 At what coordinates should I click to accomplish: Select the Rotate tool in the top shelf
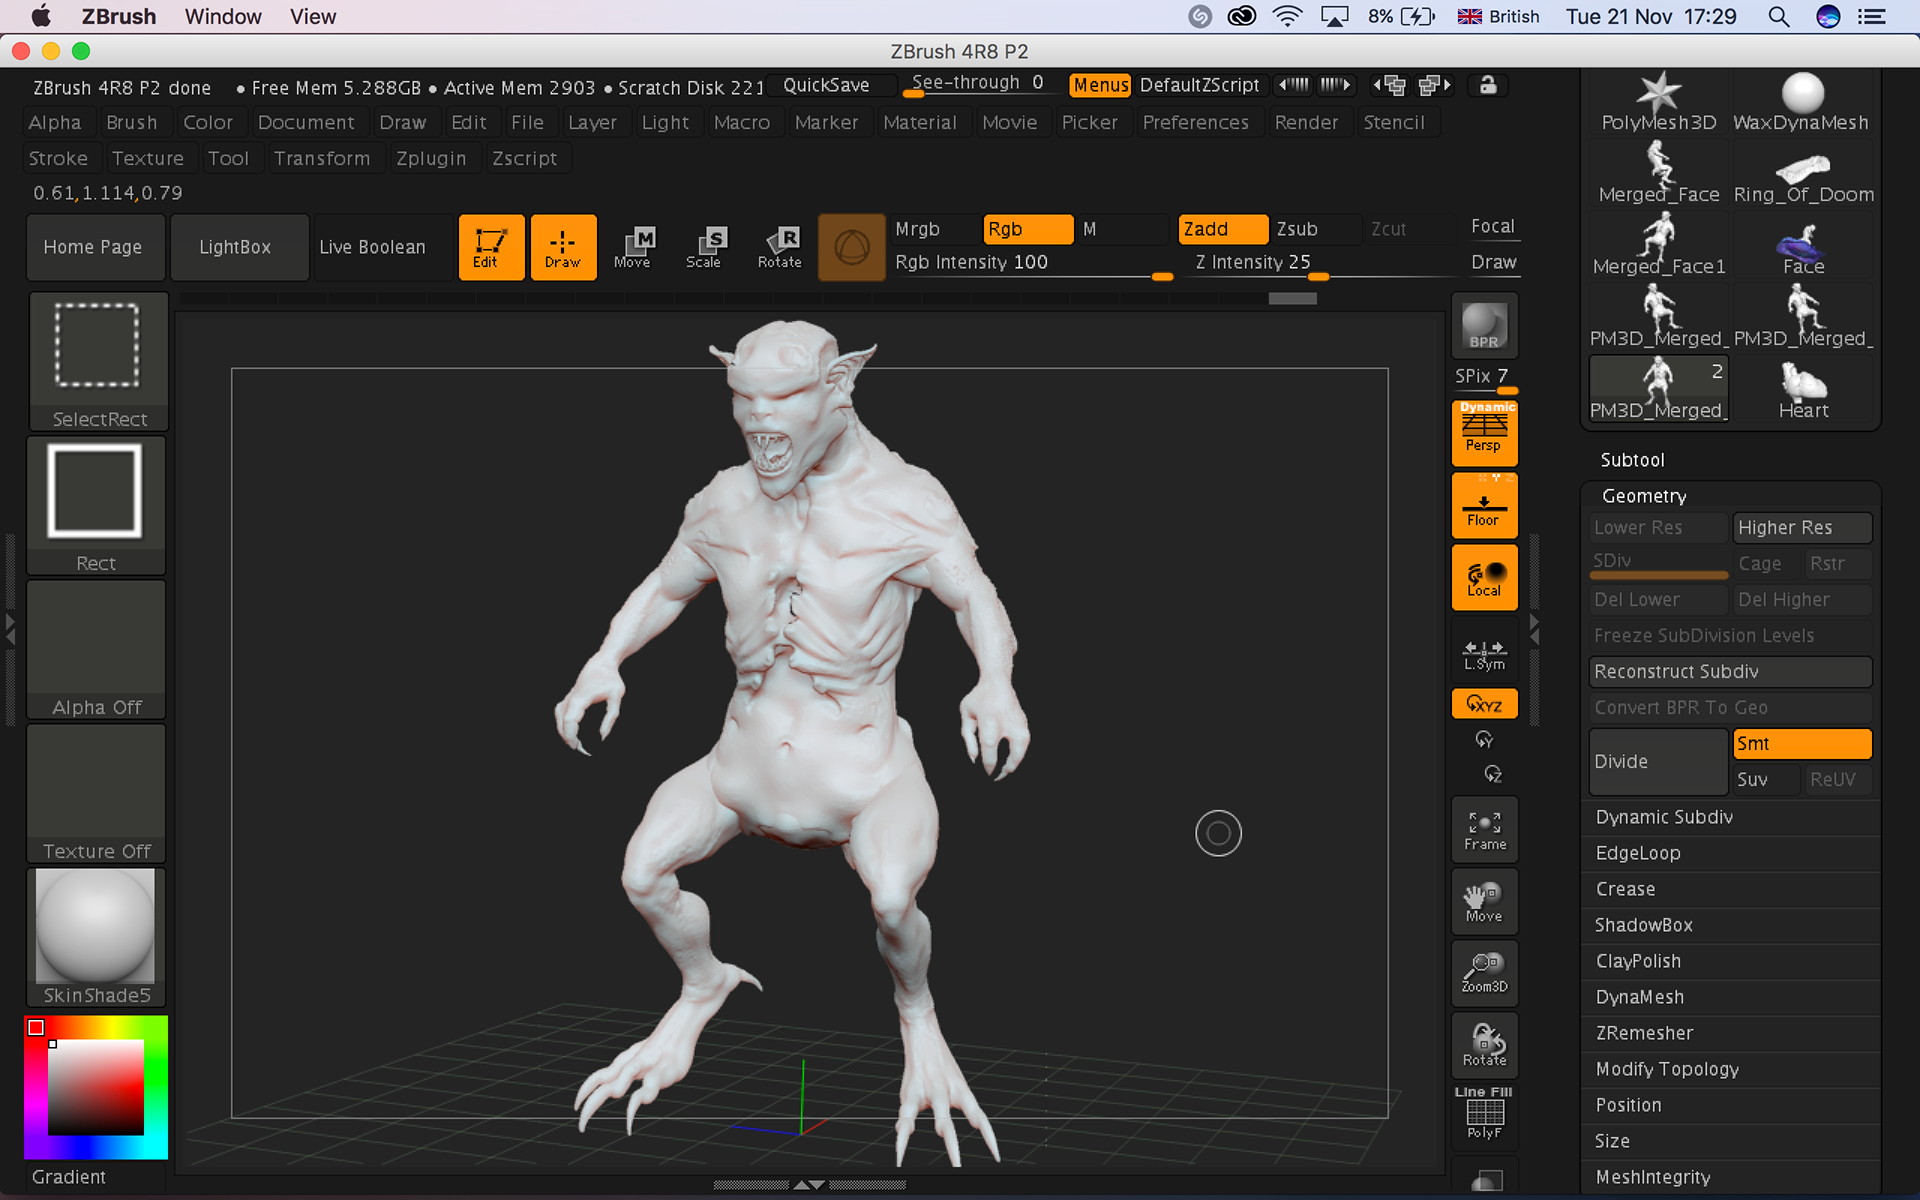point(779,247)
